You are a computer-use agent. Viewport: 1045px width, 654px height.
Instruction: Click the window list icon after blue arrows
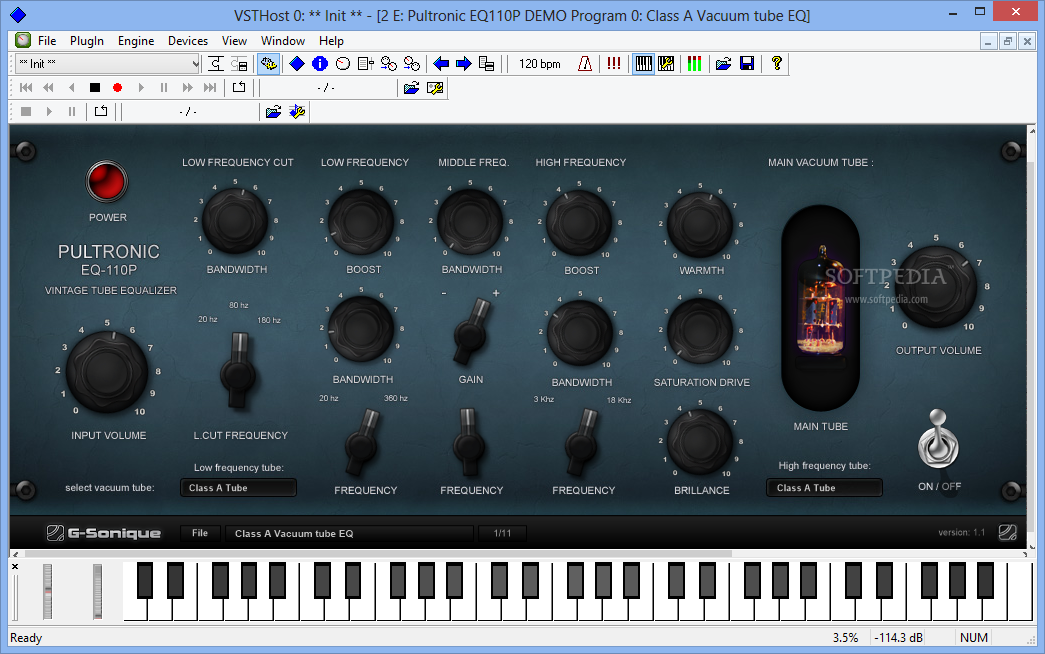point(487,64)
